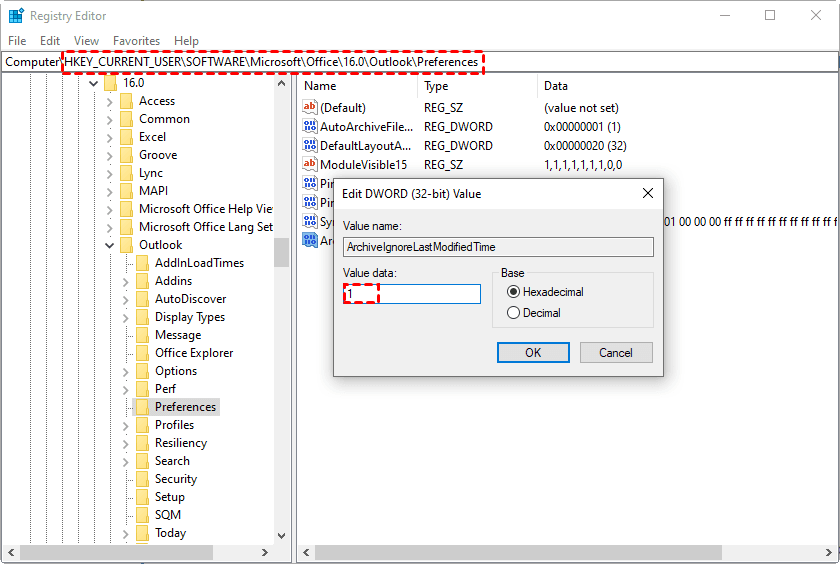The image size is (840, 564).
Task: Click the Message folder icon
Action: click(x=142, y=335)
